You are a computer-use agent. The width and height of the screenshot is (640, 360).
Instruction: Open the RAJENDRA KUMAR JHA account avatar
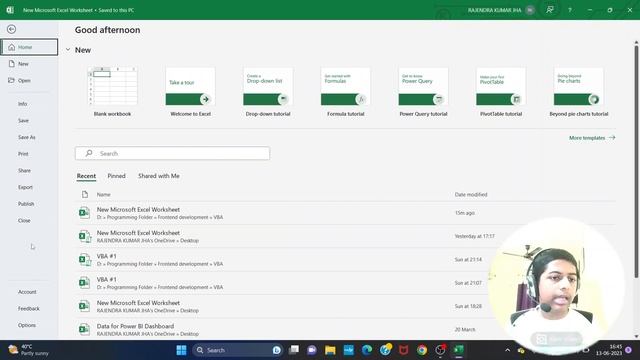(530, 10)
